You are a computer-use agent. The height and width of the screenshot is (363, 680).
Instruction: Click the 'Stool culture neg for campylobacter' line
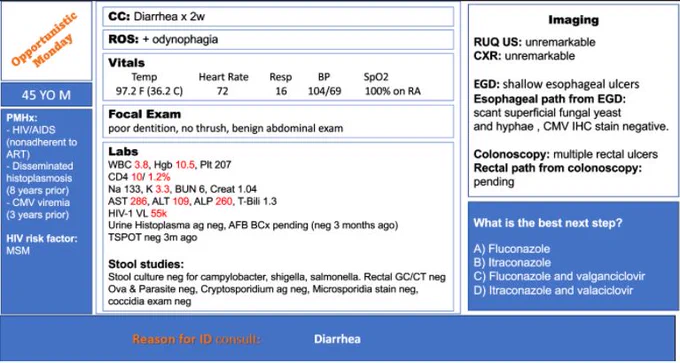coord(277,277)
